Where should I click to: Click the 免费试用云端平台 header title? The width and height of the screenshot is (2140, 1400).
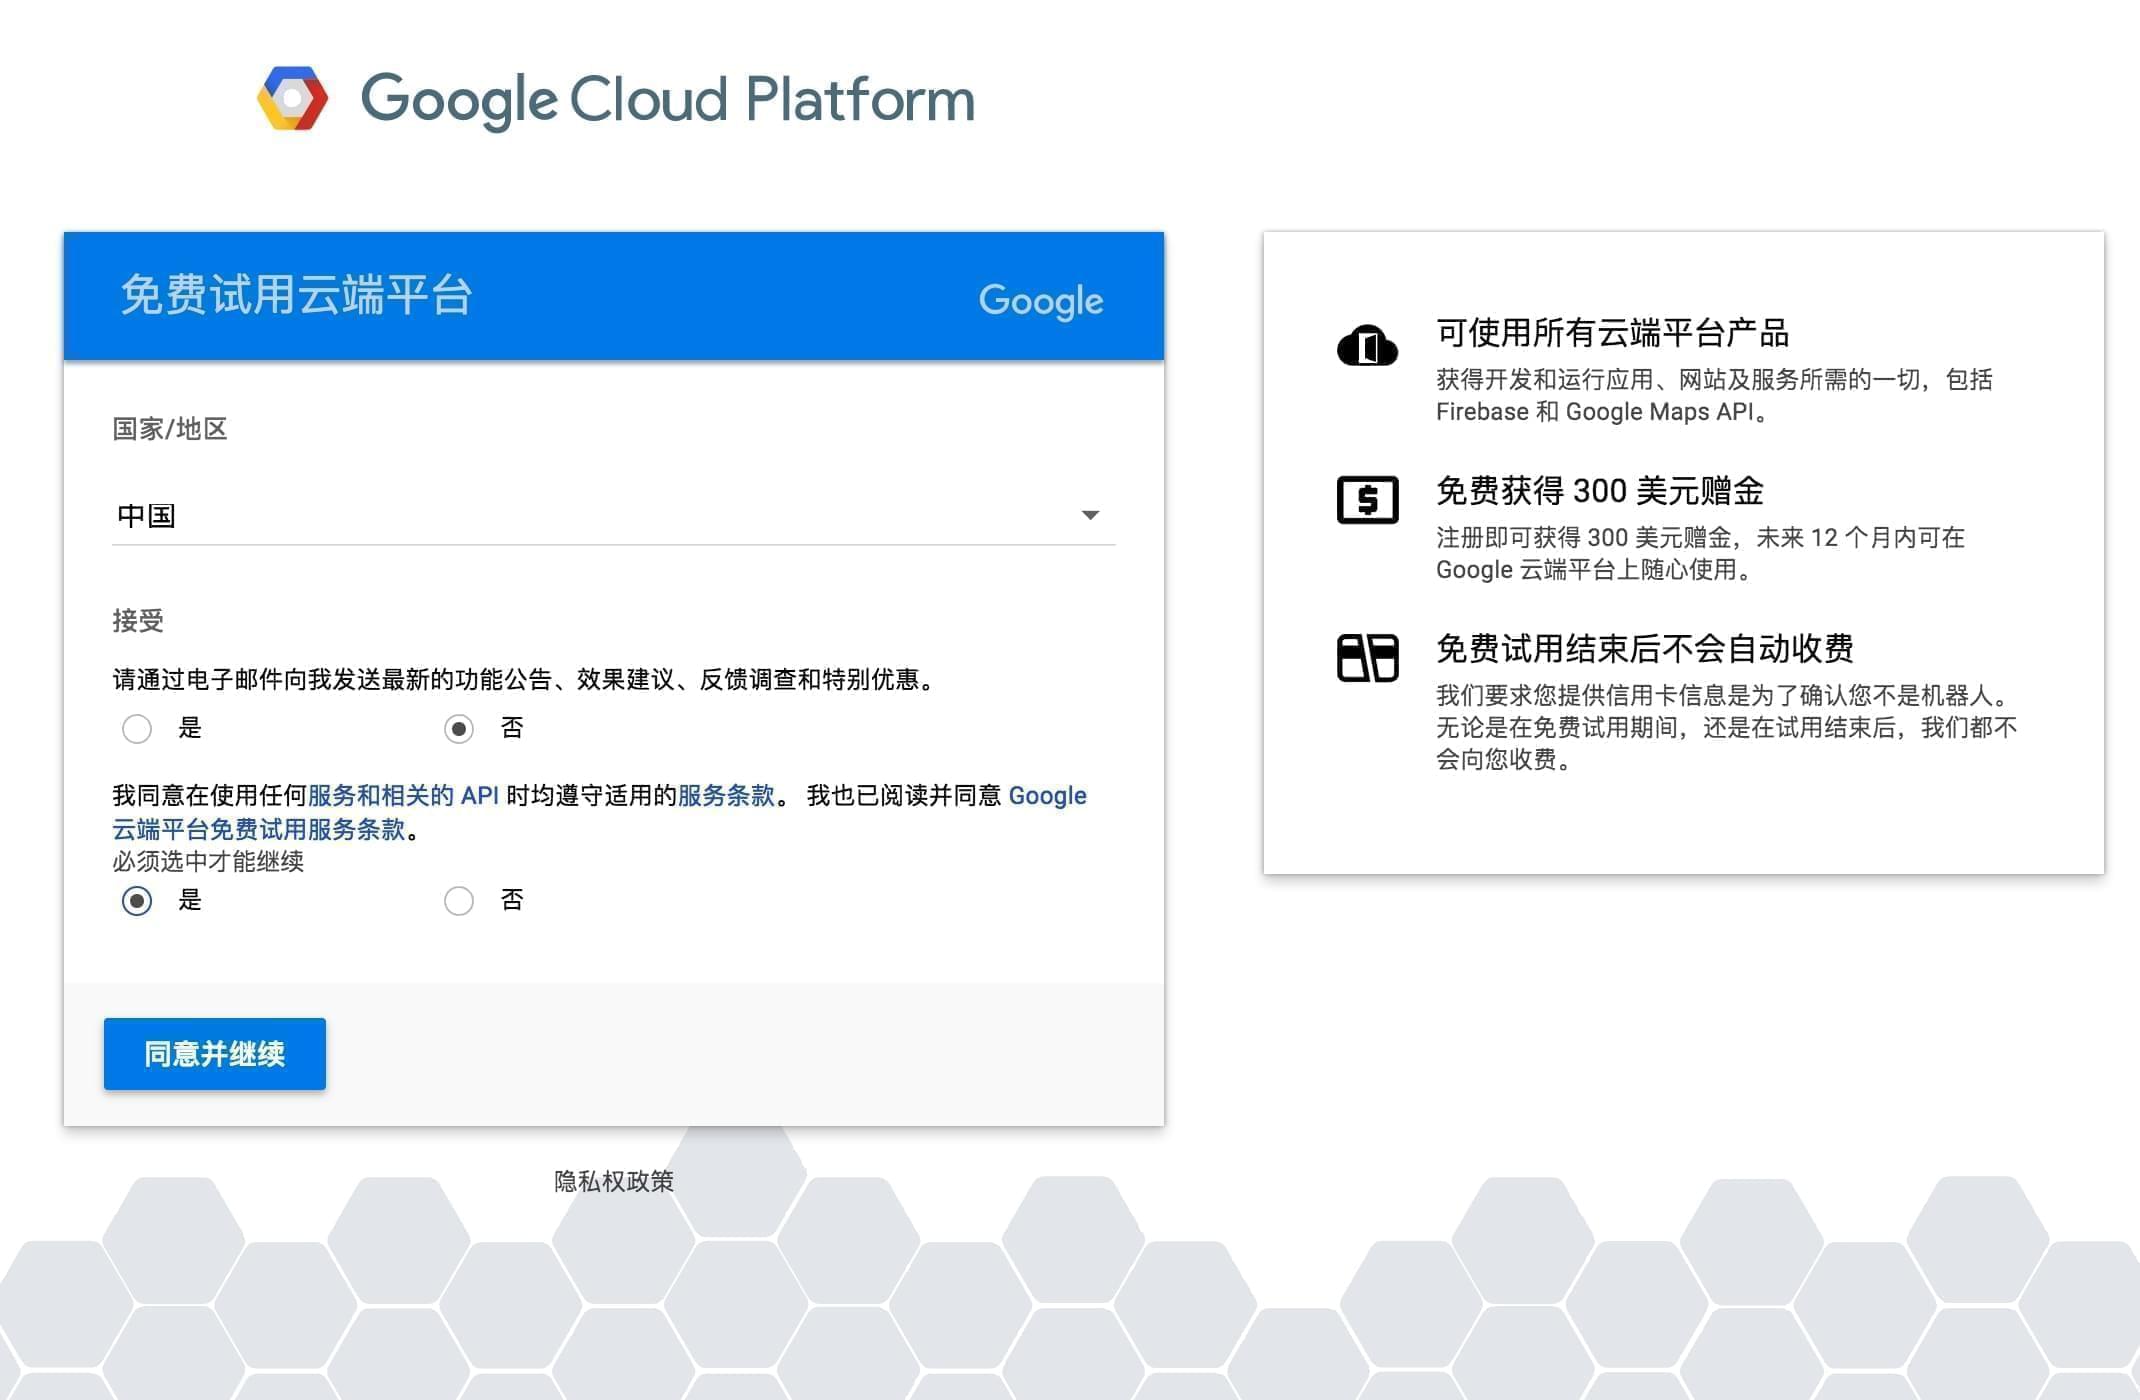[296, 296]
